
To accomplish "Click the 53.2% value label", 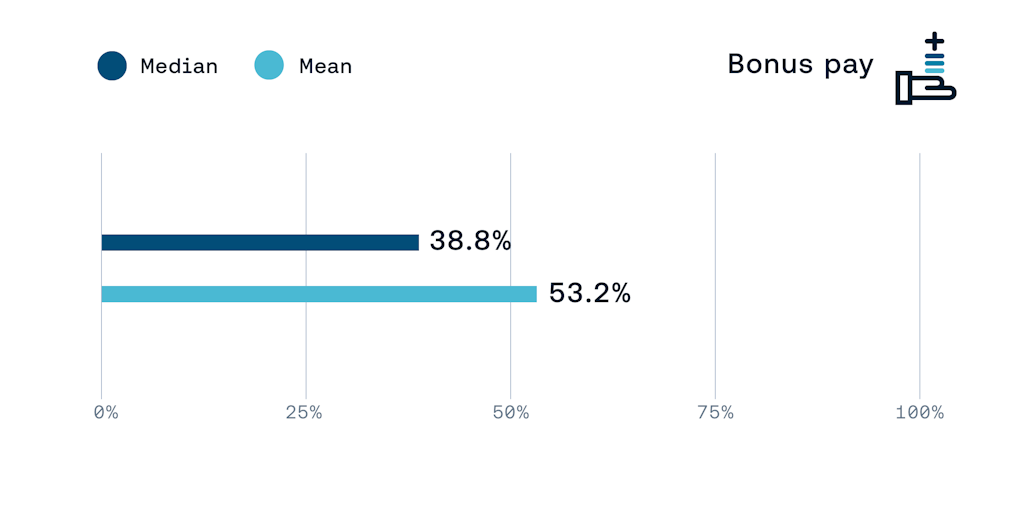I will pos(589,293).
